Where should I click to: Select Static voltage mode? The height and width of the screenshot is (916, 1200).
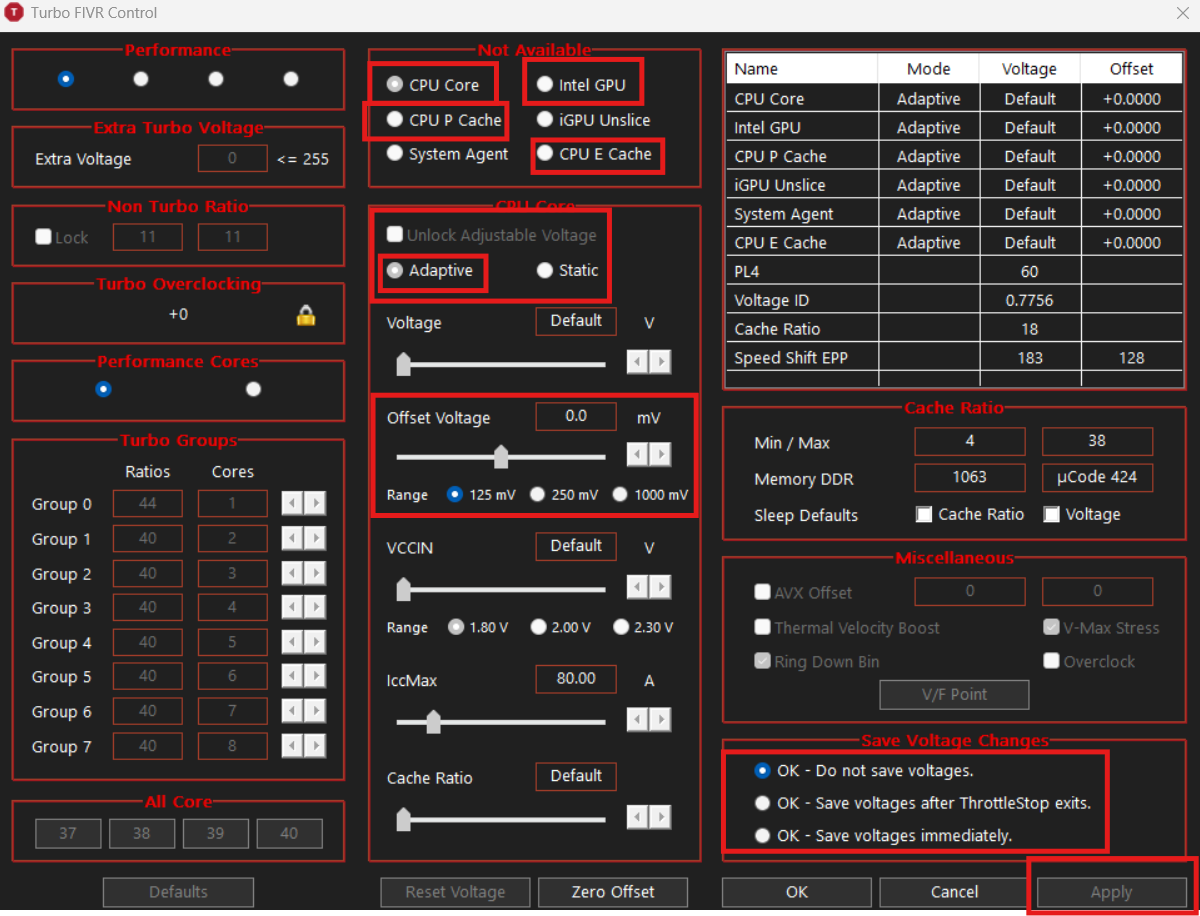pos(545,270)
